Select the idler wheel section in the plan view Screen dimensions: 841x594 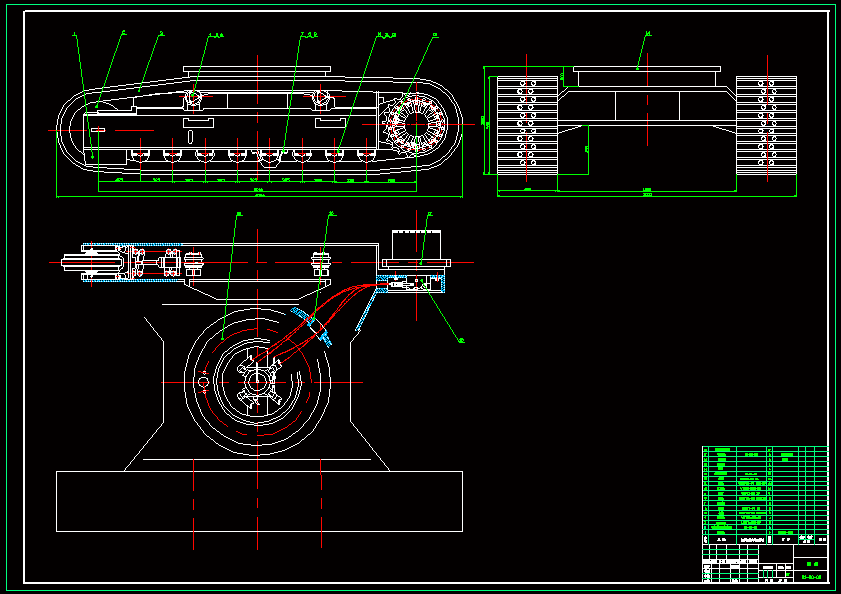[x=92, y=262]
